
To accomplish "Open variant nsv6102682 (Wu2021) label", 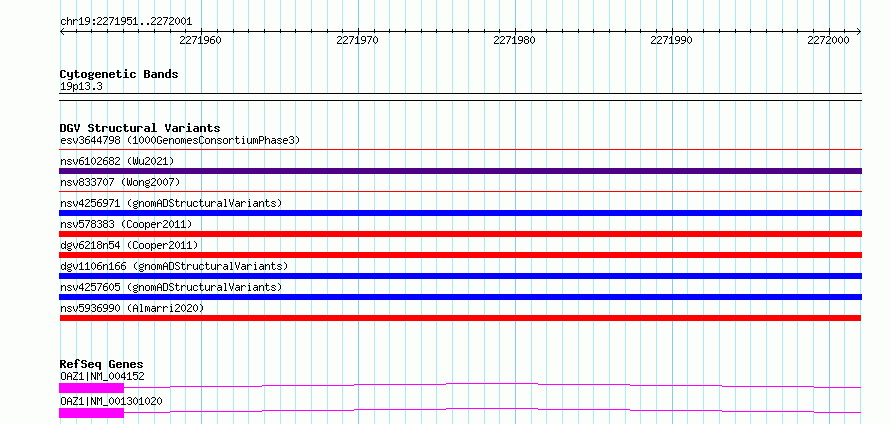I will click(x=117, y=161).
